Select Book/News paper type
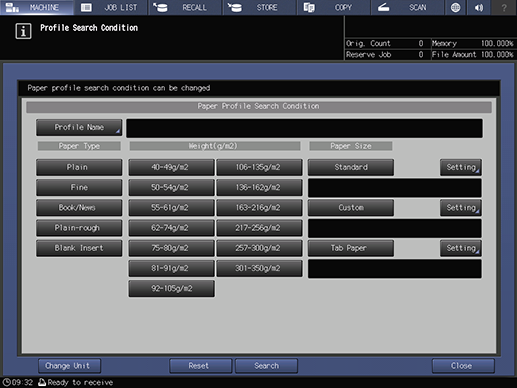This screenshot has height=388, width=517. tap(79, 208)
